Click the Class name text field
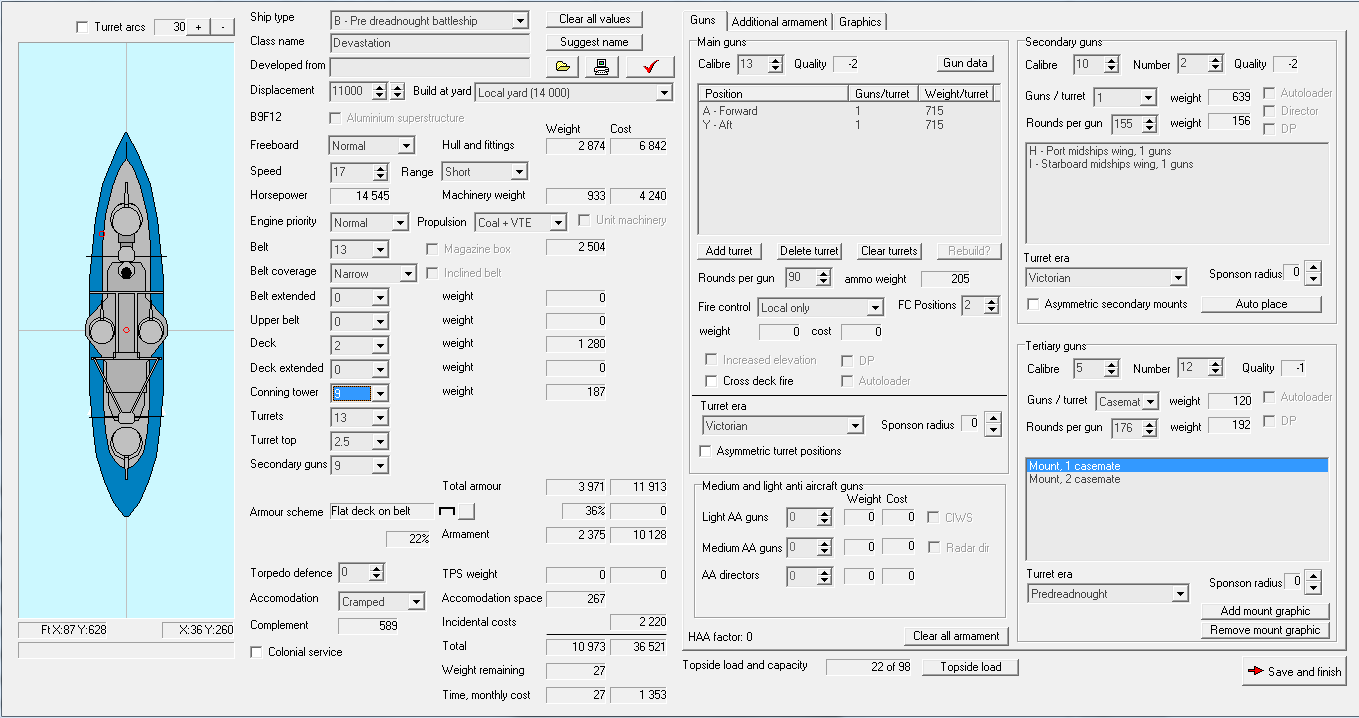Viewport: 1359px width, 718px height. 430,43
